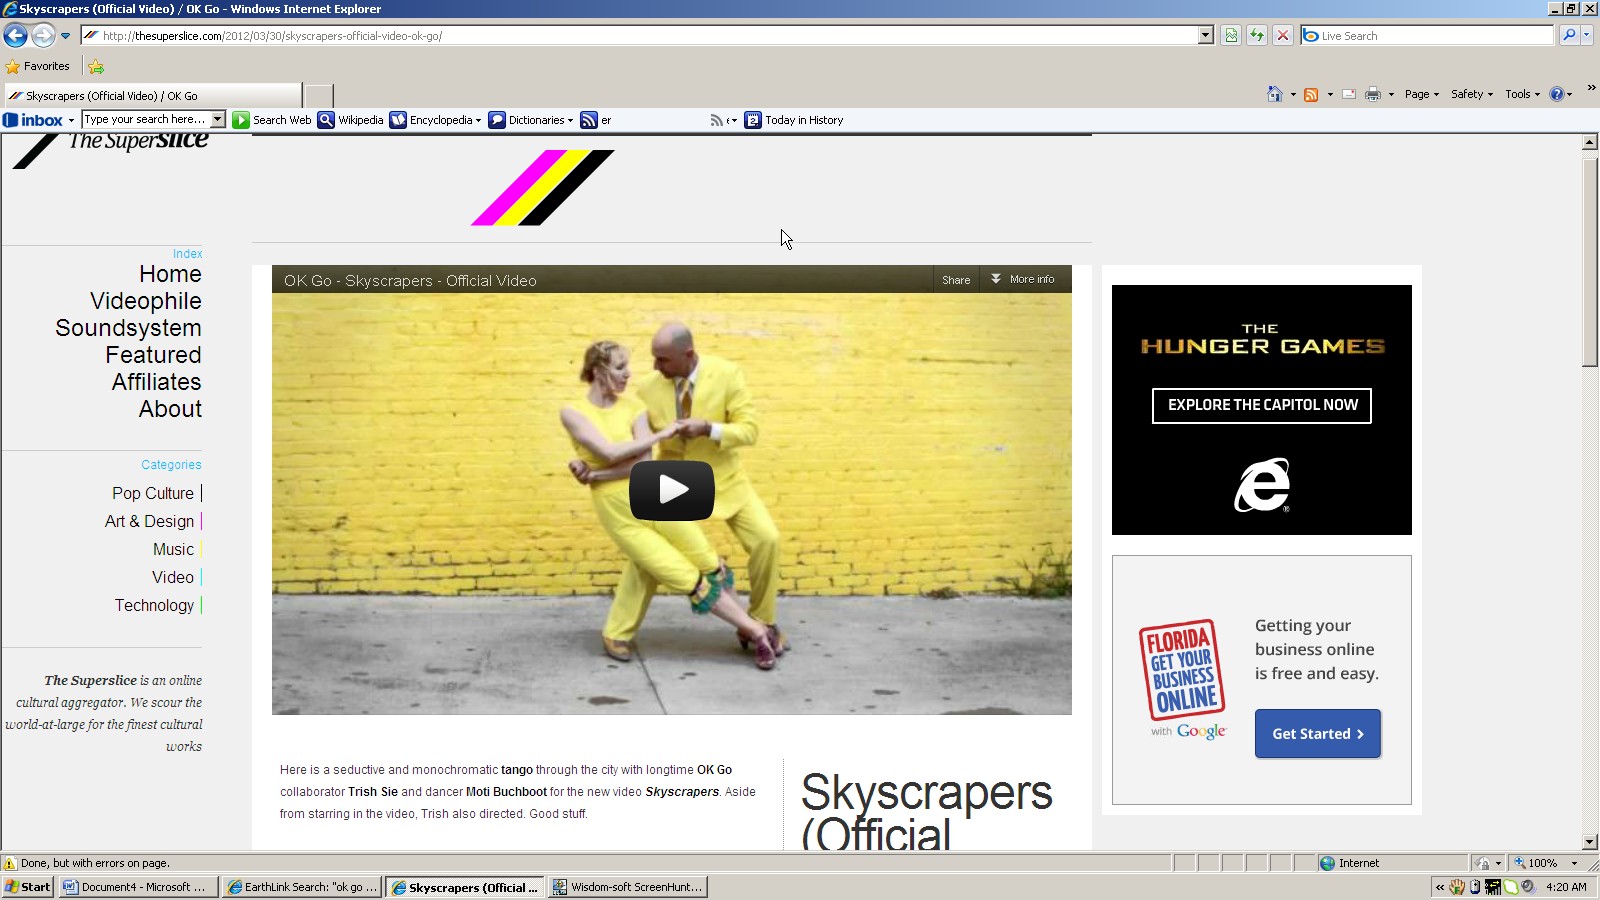Expand the address bar history dropdown
1600x900 pixels.
(1206, 36)
